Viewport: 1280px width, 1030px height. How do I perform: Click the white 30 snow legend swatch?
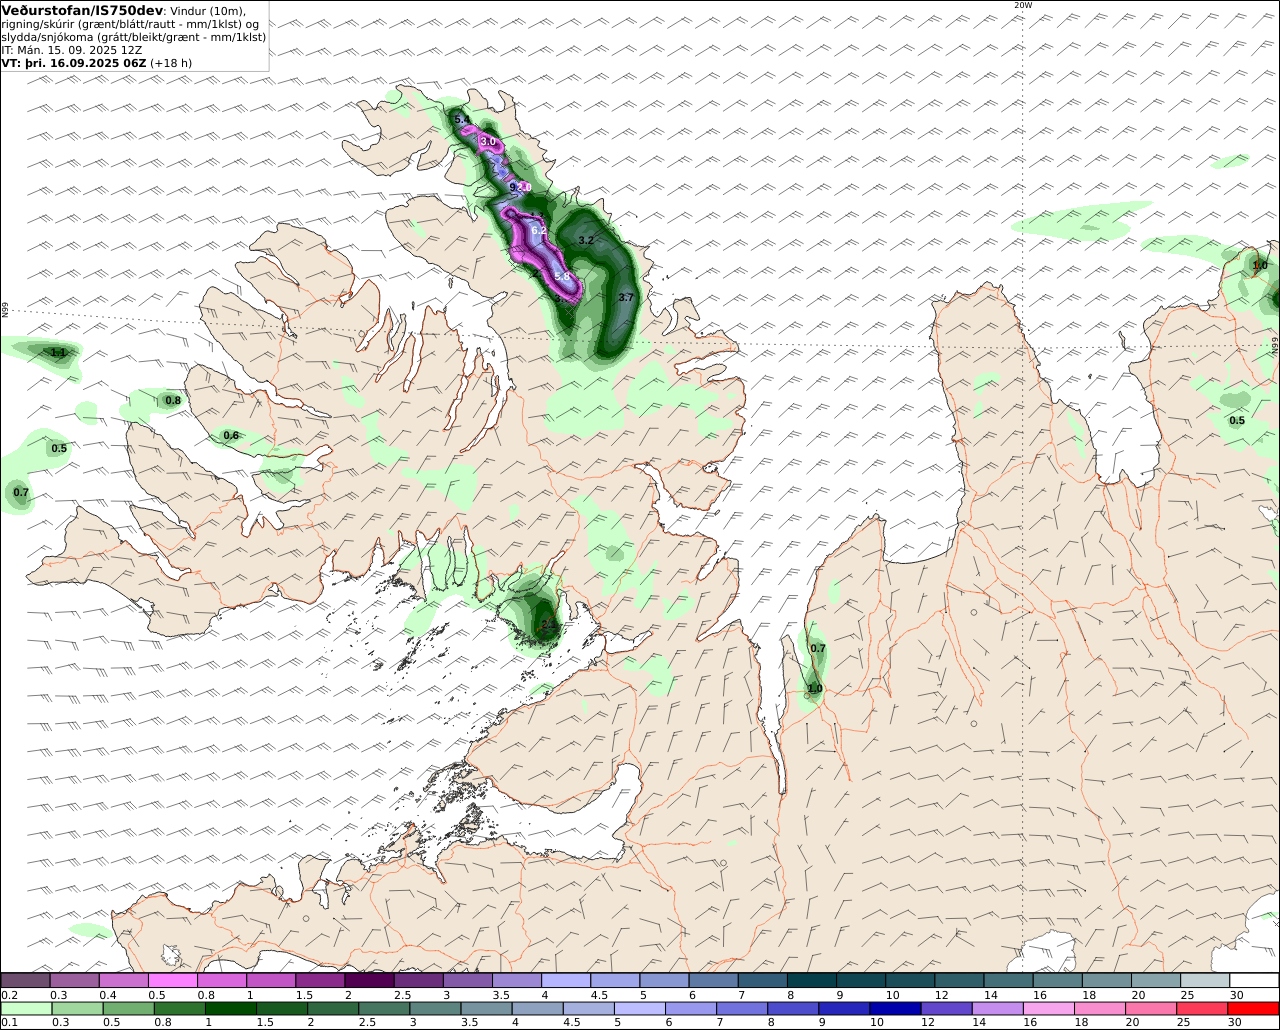click(1254, 980)
